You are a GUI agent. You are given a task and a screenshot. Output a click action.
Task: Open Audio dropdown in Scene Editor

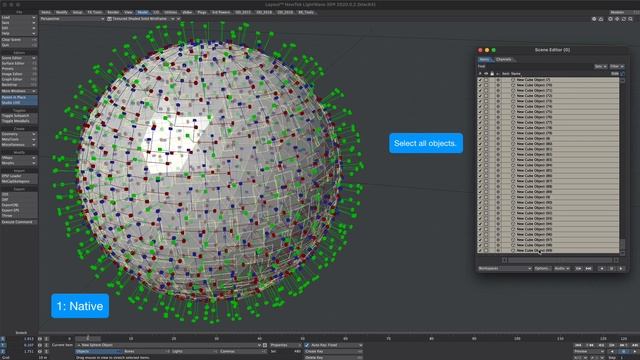pyautogui.click(x=562, y=269)
